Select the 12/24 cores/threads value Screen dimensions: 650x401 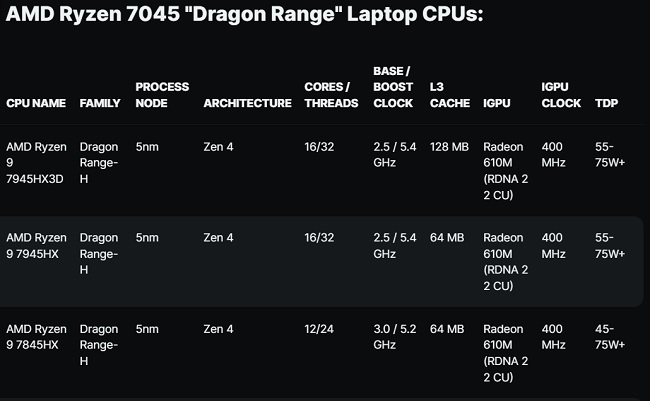coord(320,328)
